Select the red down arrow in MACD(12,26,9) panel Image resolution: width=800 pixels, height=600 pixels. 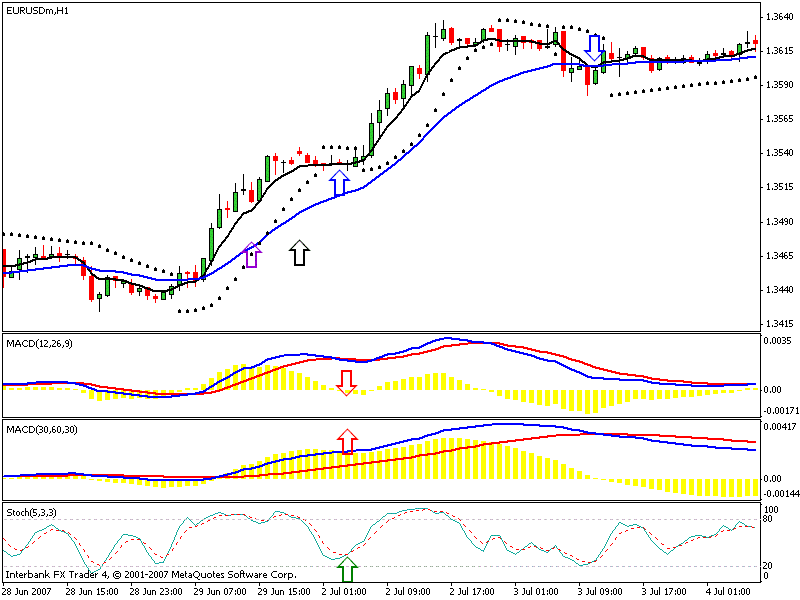[x=347, y=381]
